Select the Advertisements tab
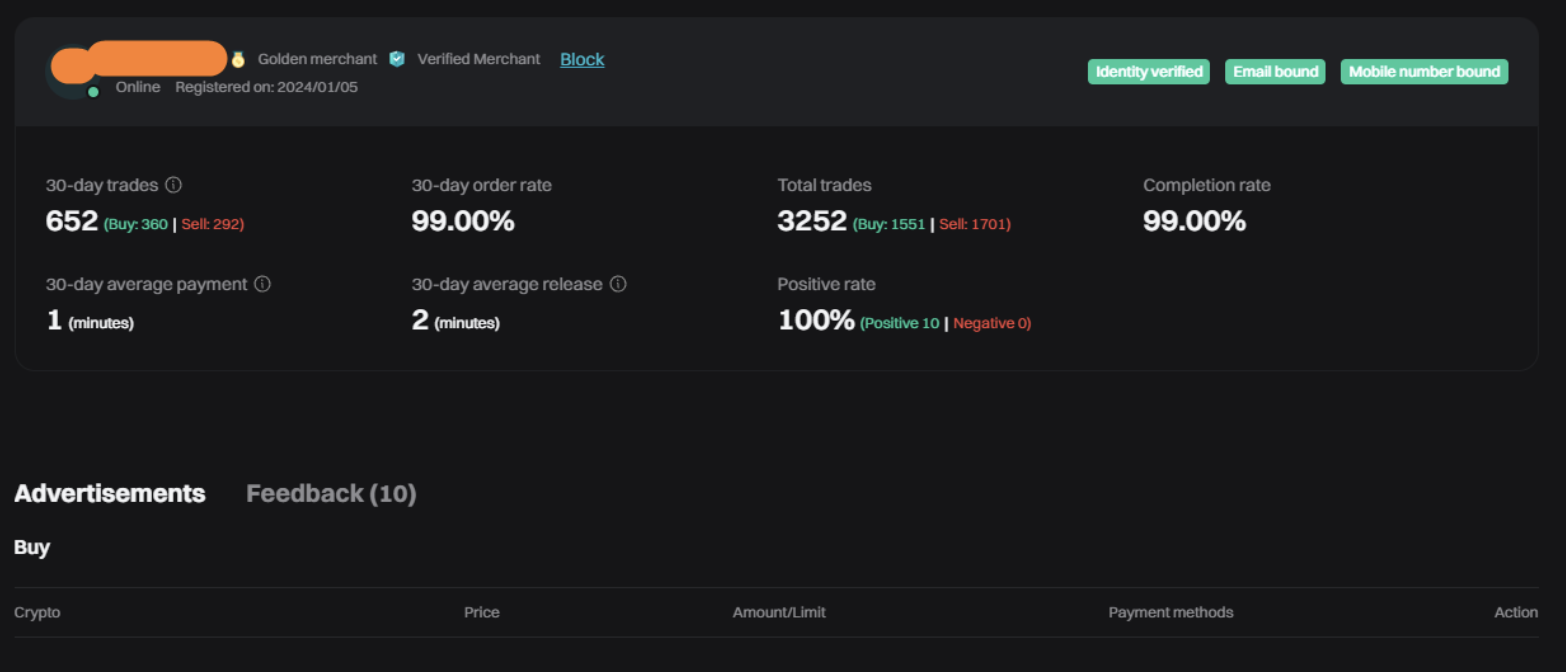 coord(110,494)
